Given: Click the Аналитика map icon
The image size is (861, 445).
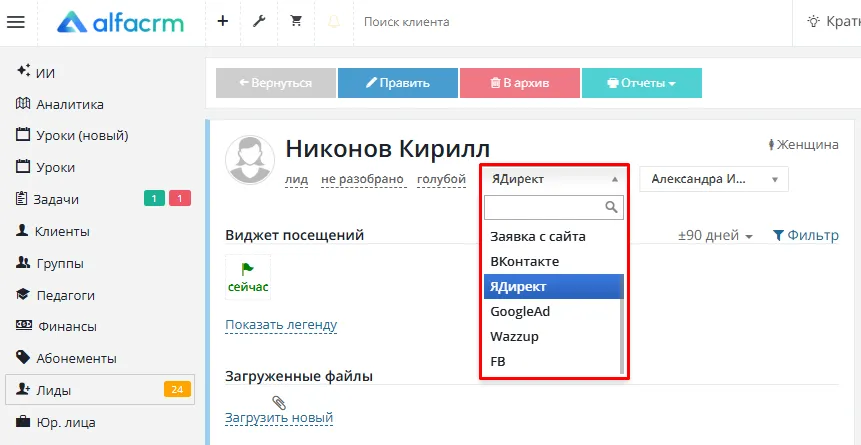Looking at the screenshot, I should 23,103.
